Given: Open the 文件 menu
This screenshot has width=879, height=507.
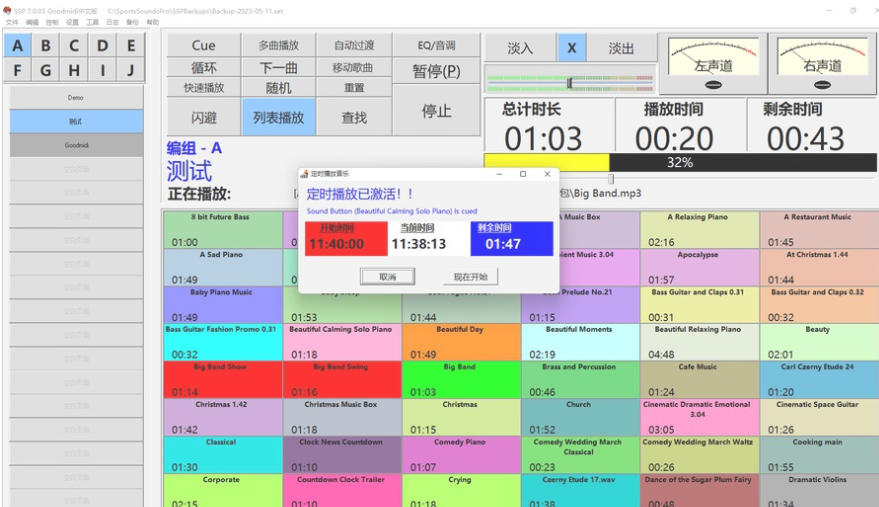Looking at the screenshot, I should click(12, 22).
